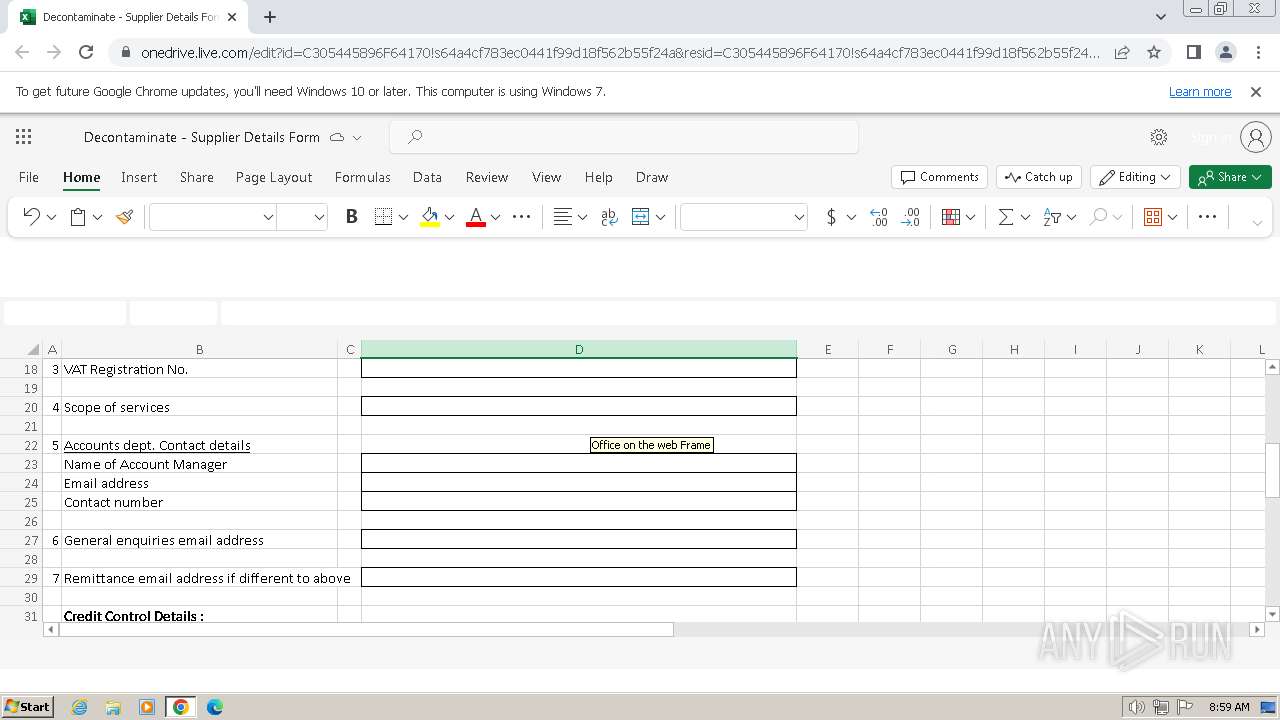Click the Paste clipboard icon
The image size is (1280, 720).
click(x=78, y=217)
